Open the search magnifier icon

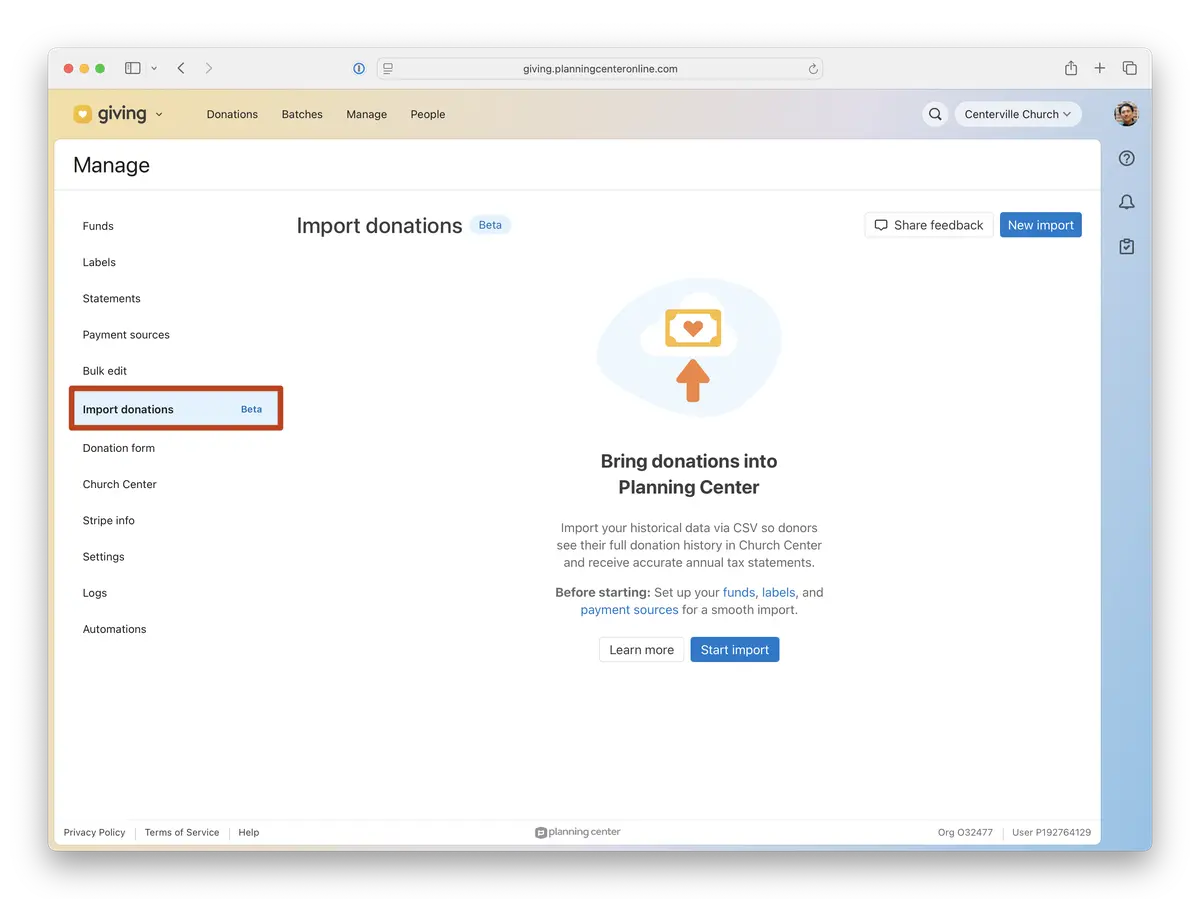pos(935,114)
